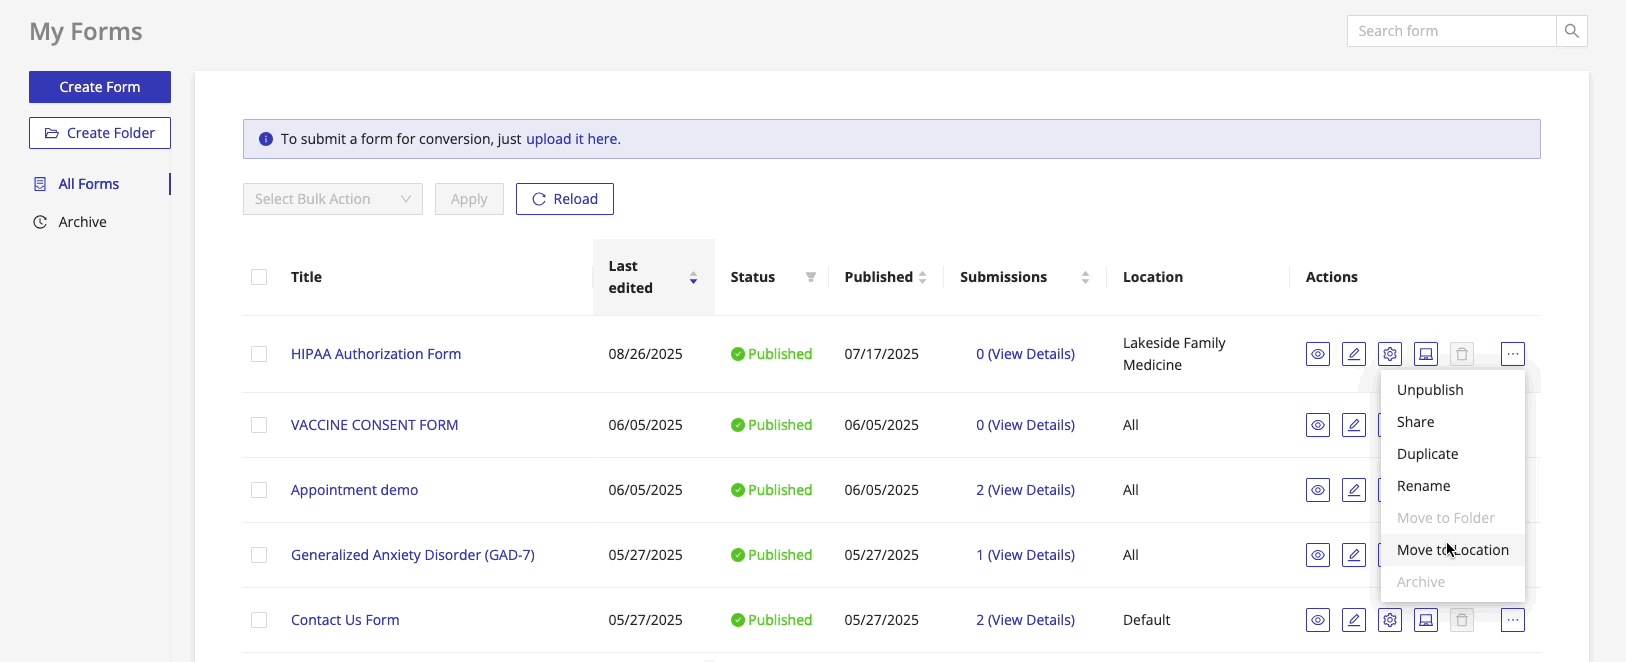Click the edit pencil icon for VACCINE CONSENT FORM
Viewport: 1626px width, 662px height.
pos(1353,425)
